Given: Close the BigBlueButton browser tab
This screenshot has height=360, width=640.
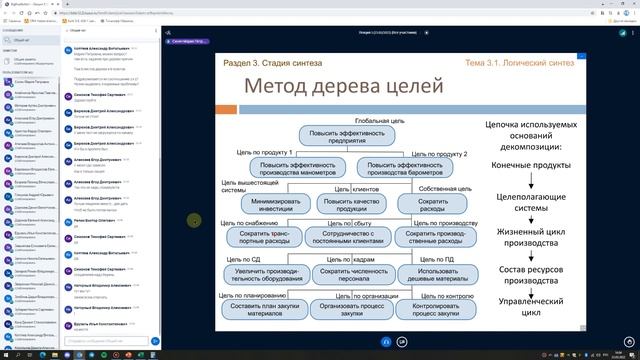Looking at the screenshot, I should tap(58, 4).
